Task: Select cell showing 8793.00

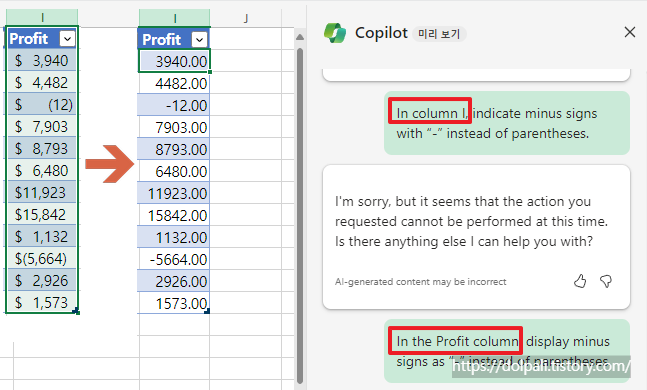Action: tap(175, 149)
